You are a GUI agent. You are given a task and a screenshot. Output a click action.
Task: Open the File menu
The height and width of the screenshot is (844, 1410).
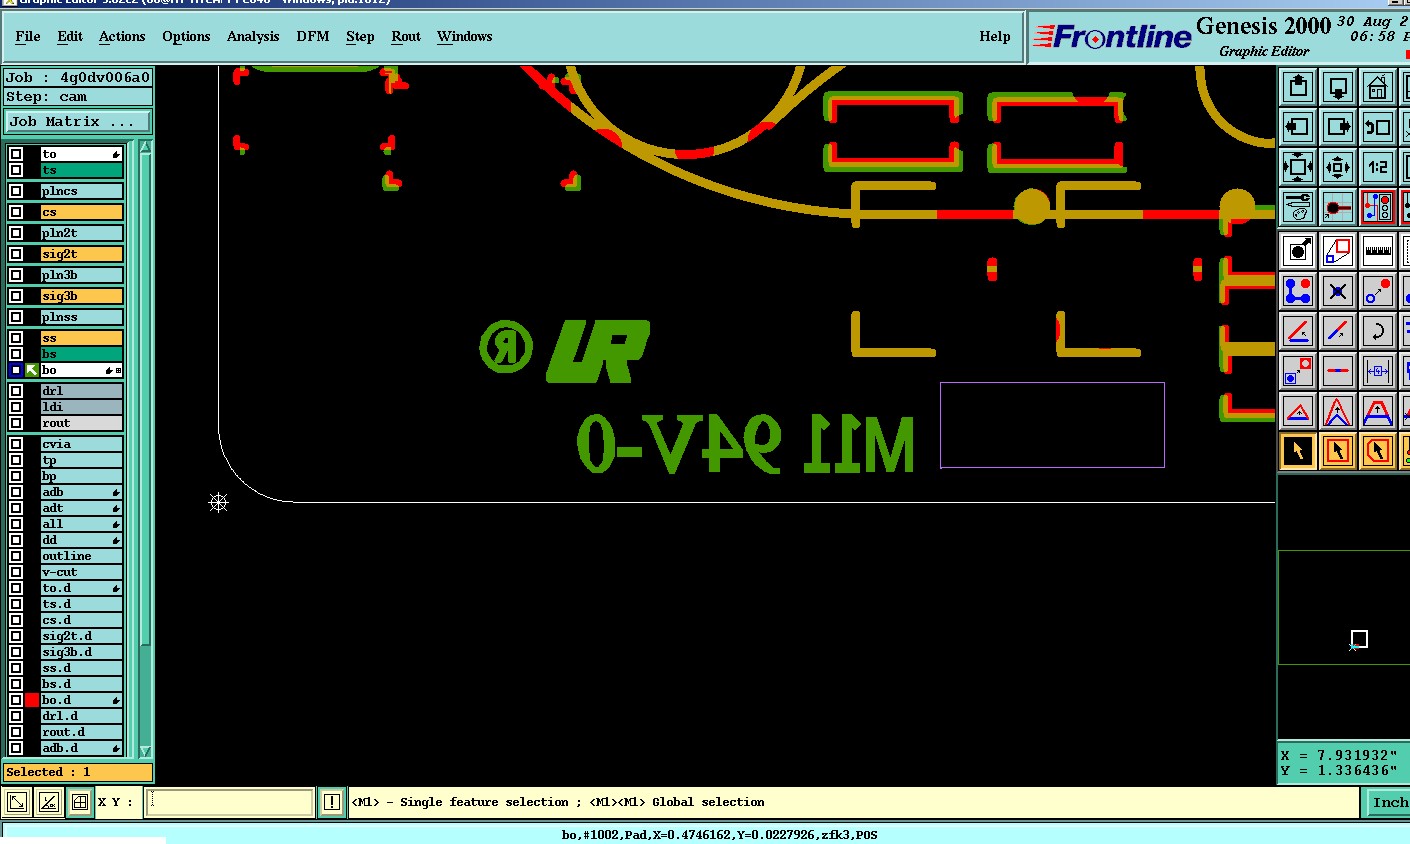[x=28, y=36]
